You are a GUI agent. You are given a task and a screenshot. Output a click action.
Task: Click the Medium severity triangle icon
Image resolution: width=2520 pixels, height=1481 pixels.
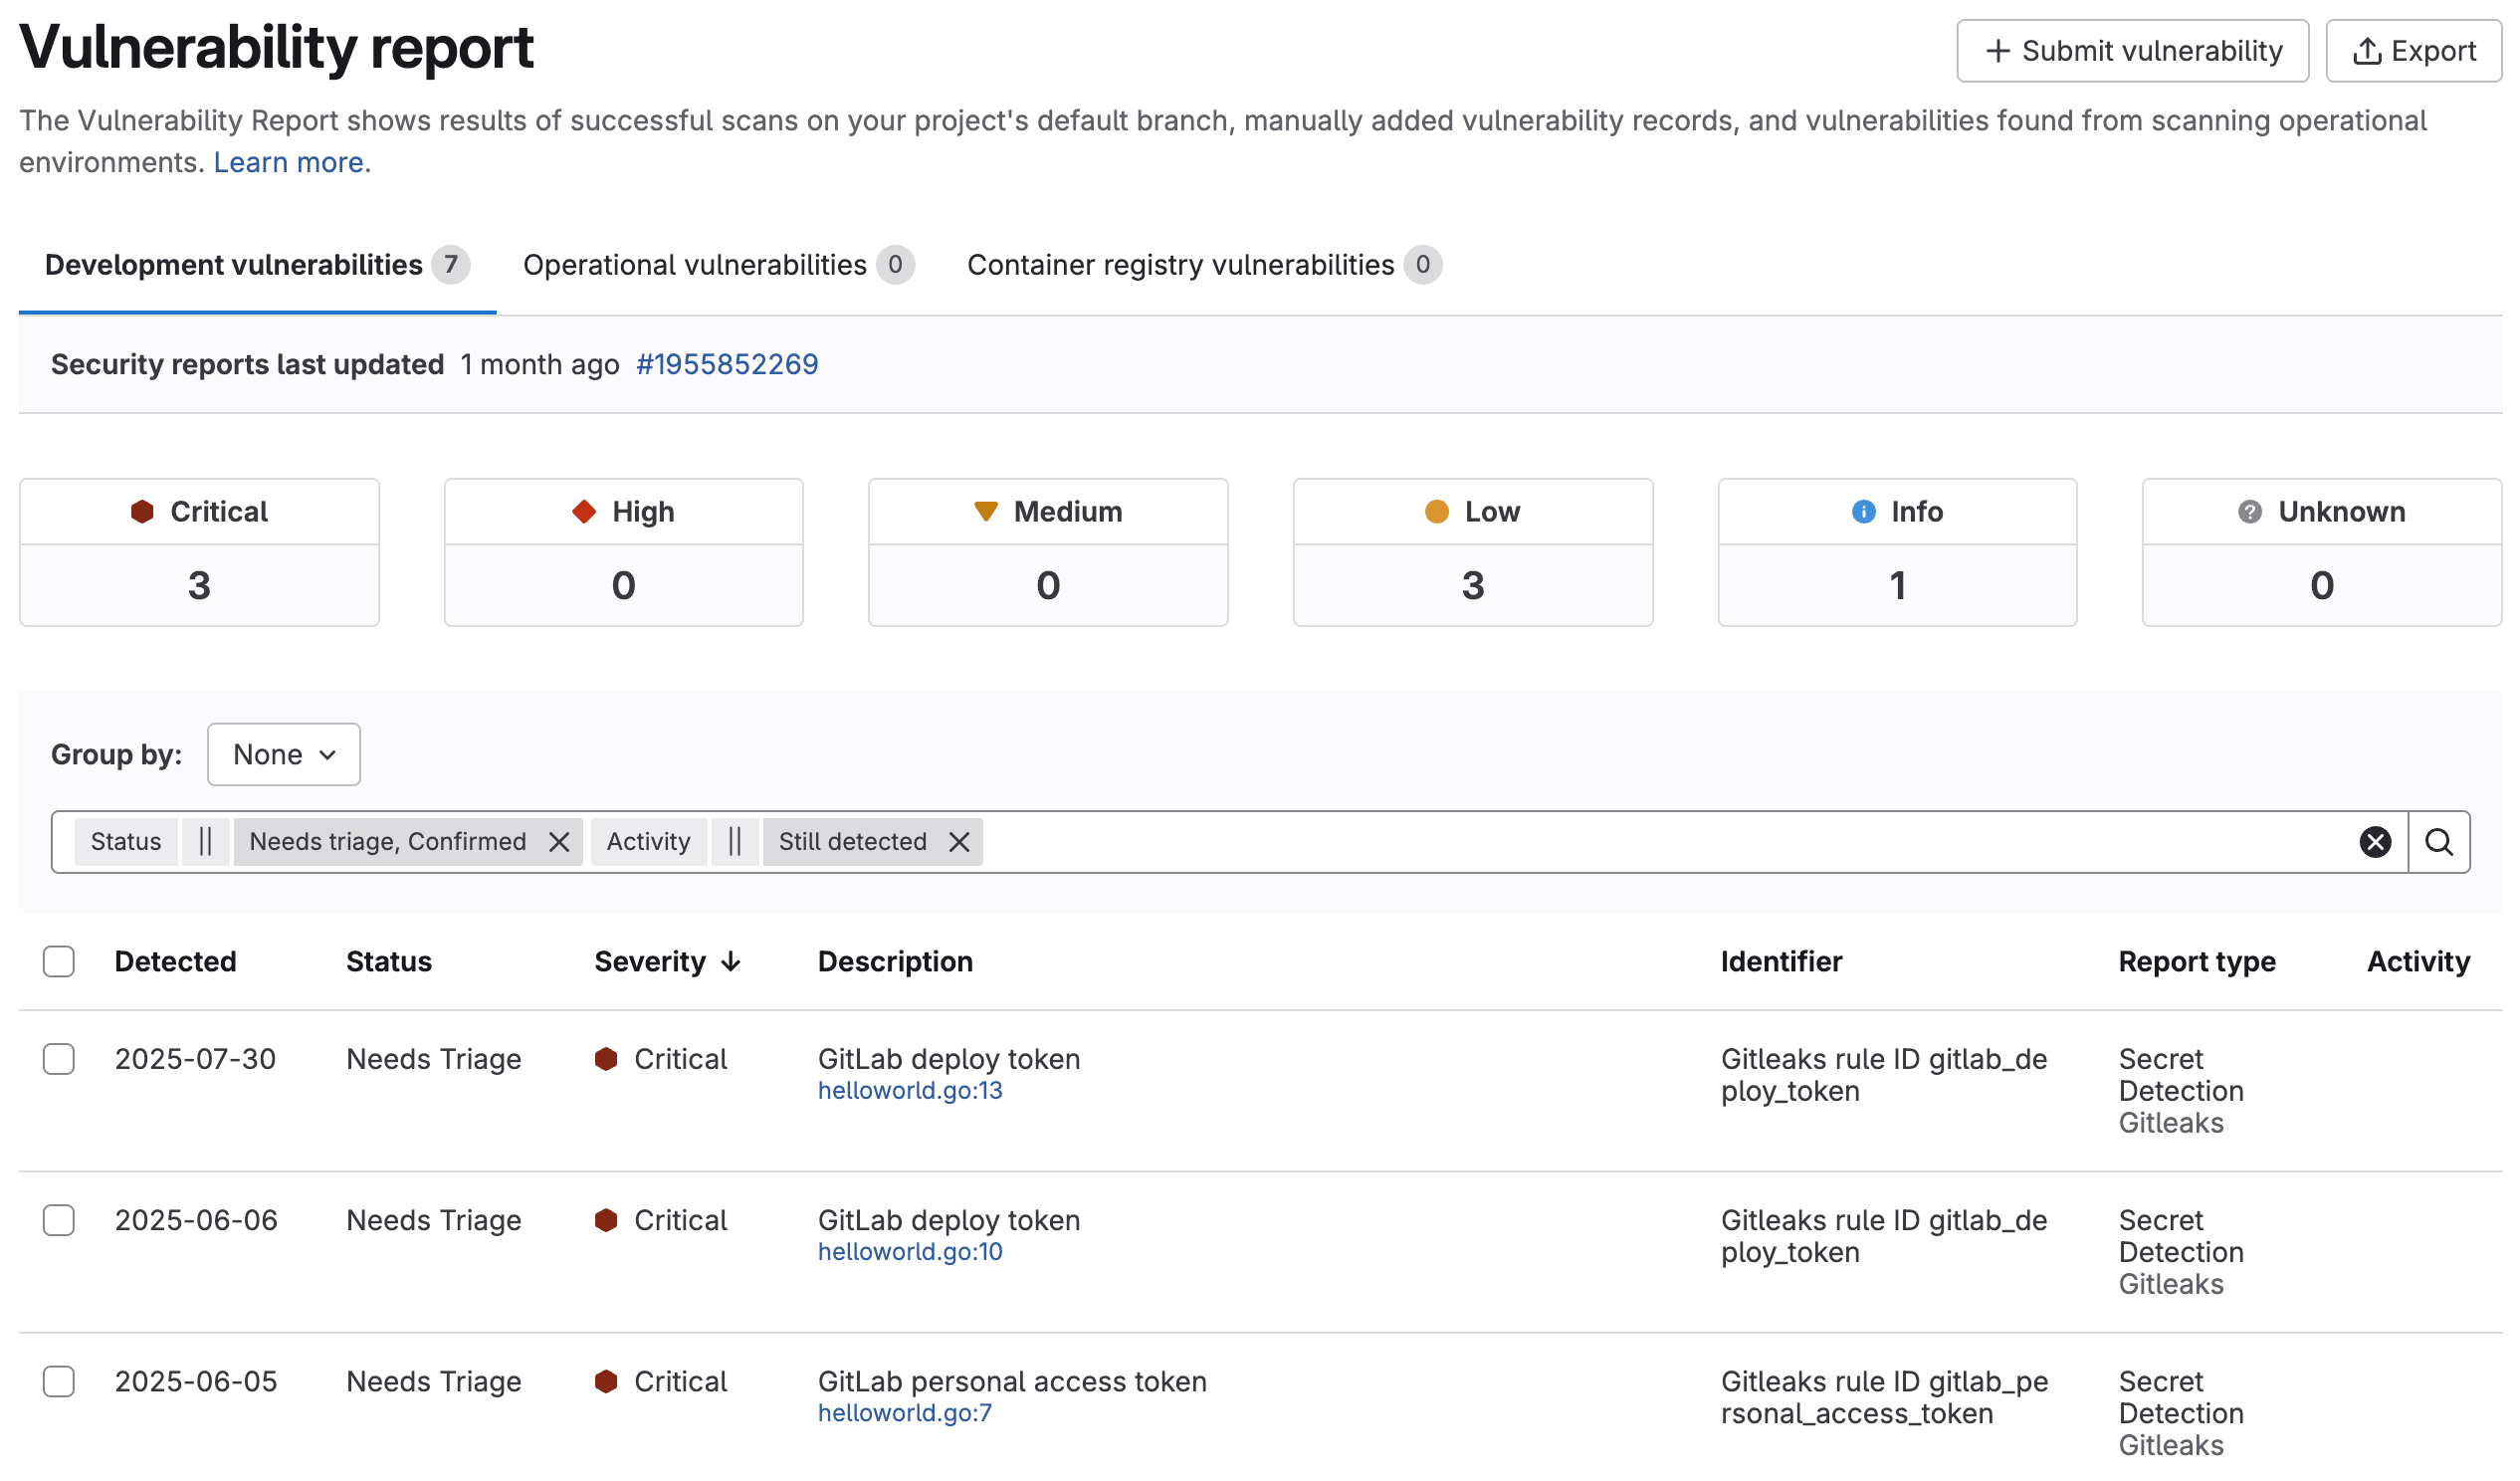click(x=987, y=511)
